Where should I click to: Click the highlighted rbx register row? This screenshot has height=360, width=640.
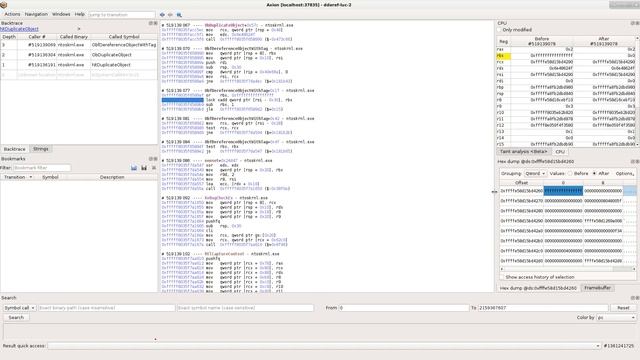(x=566, y=56)
